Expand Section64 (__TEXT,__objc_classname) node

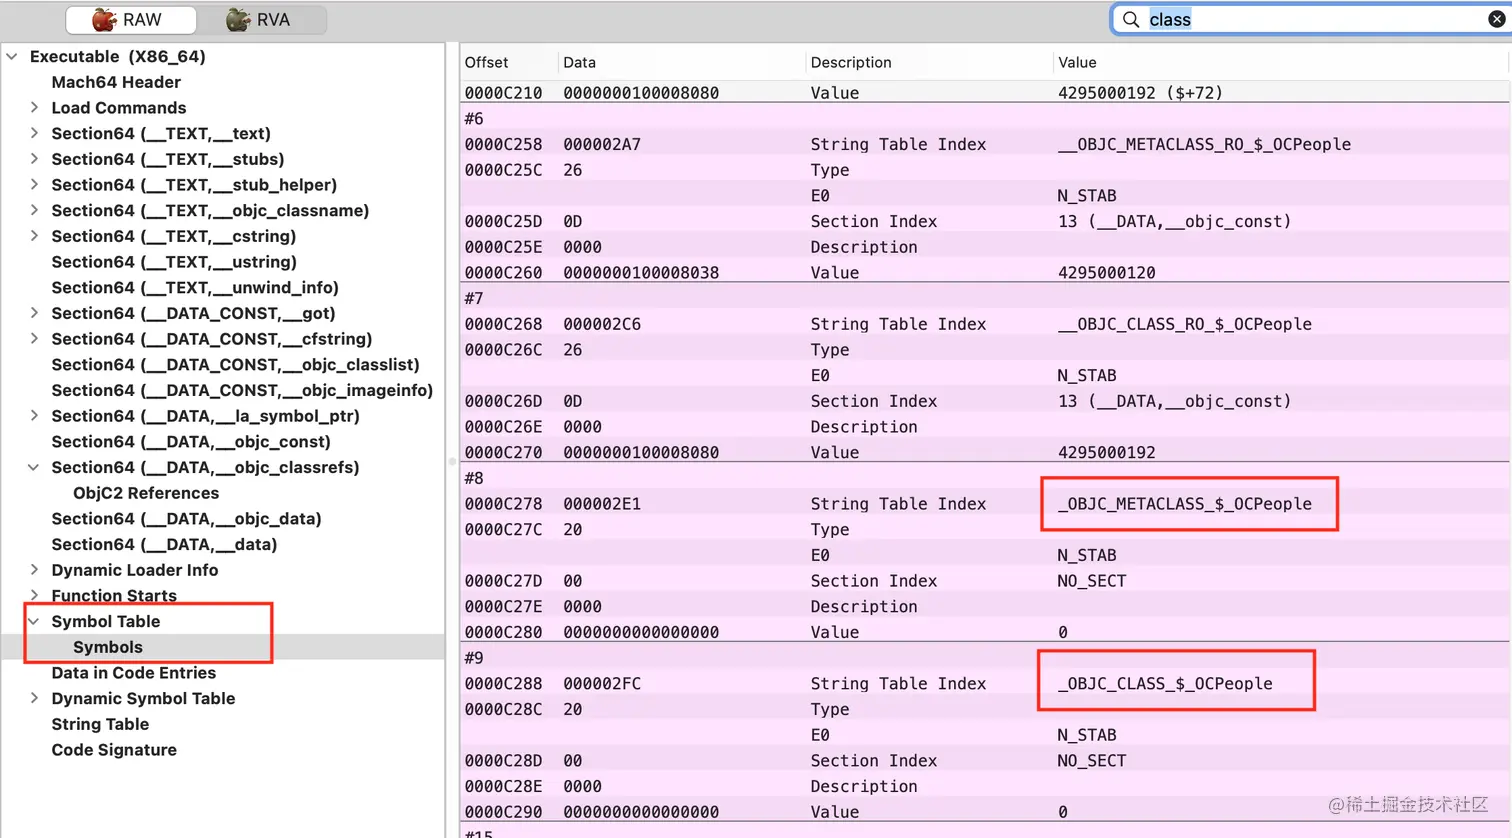point(34,210)
